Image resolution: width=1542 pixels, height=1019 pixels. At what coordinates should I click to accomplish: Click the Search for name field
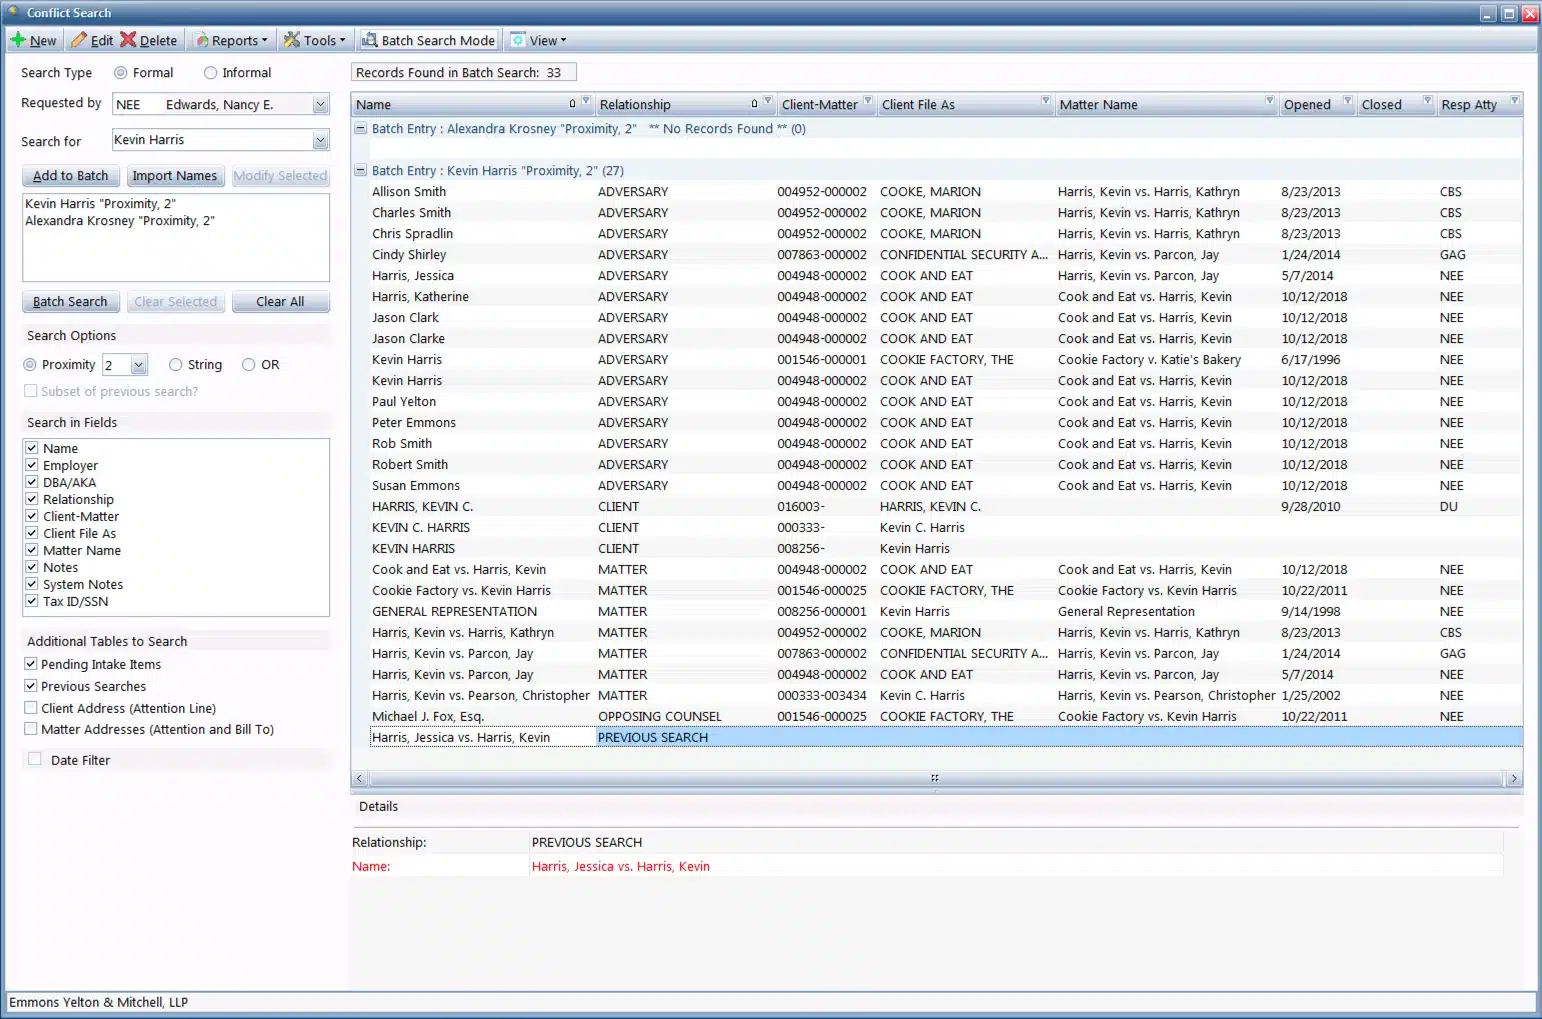[x=210, y=140]
